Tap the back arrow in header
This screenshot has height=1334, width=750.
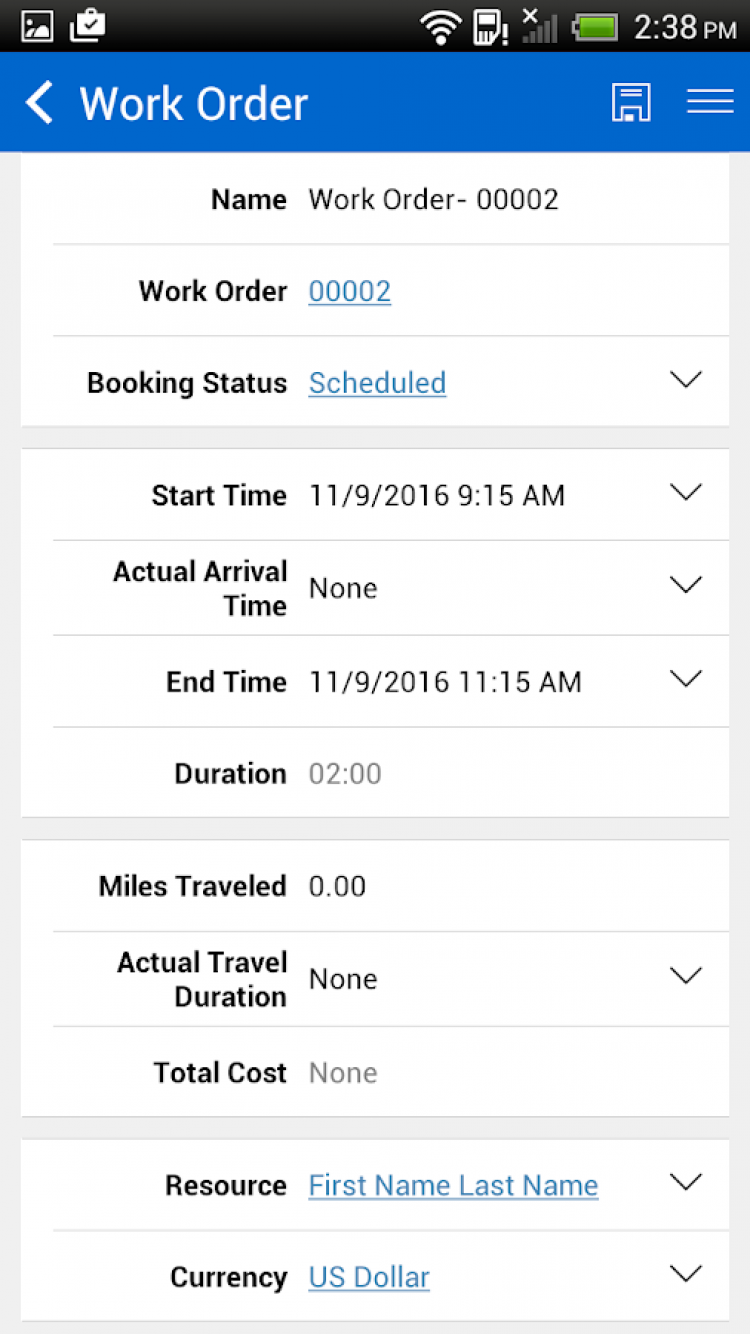(40, 103)
